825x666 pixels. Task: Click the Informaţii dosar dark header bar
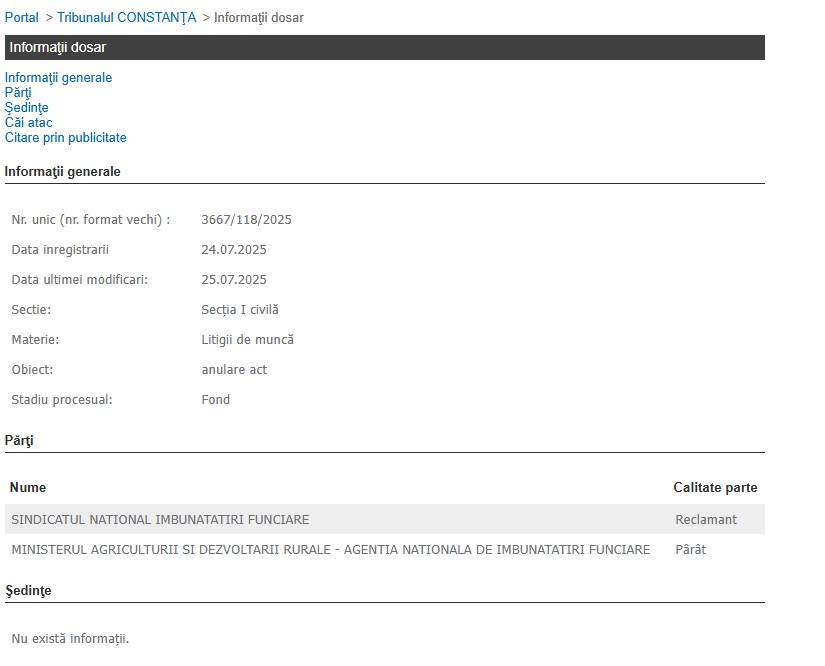(x=385, y=47)
